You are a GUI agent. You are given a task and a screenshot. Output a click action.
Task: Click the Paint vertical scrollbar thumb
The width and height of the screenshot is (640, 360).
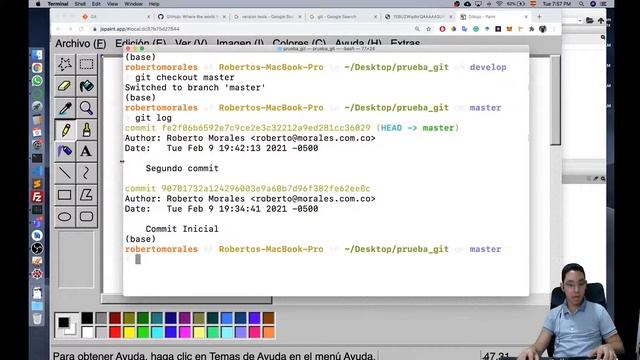pos(555,100)
